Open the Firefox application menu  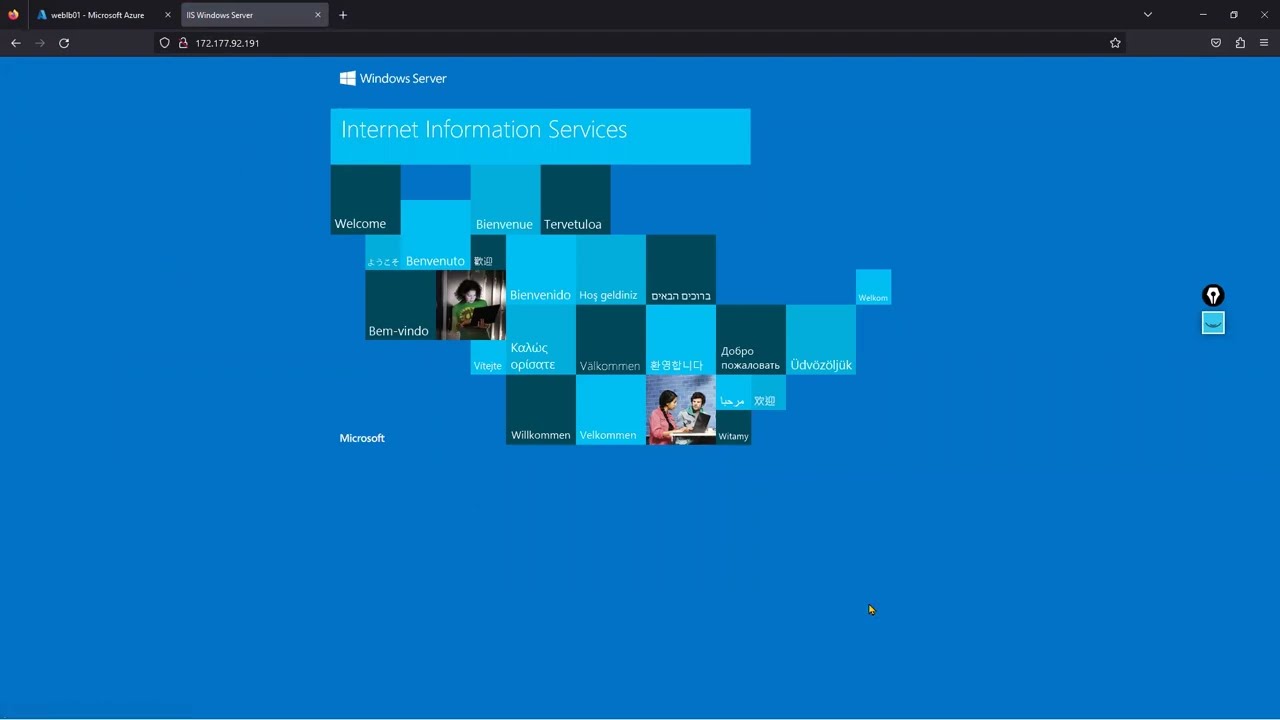(1264, 43)
